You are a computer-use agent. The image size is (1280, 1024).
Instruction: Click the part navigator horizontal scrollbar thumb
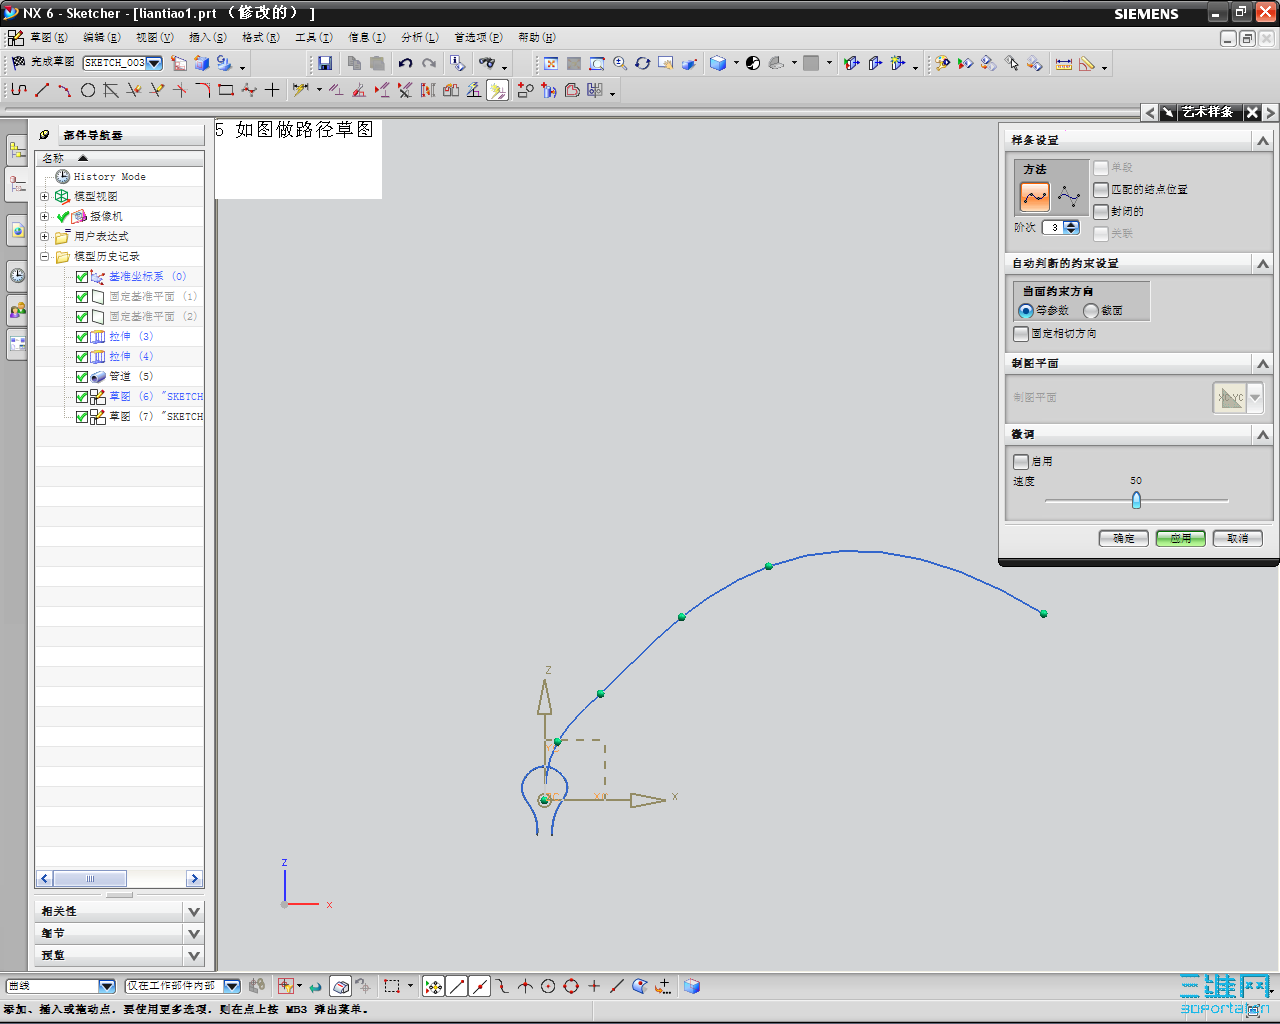(90, 879)
